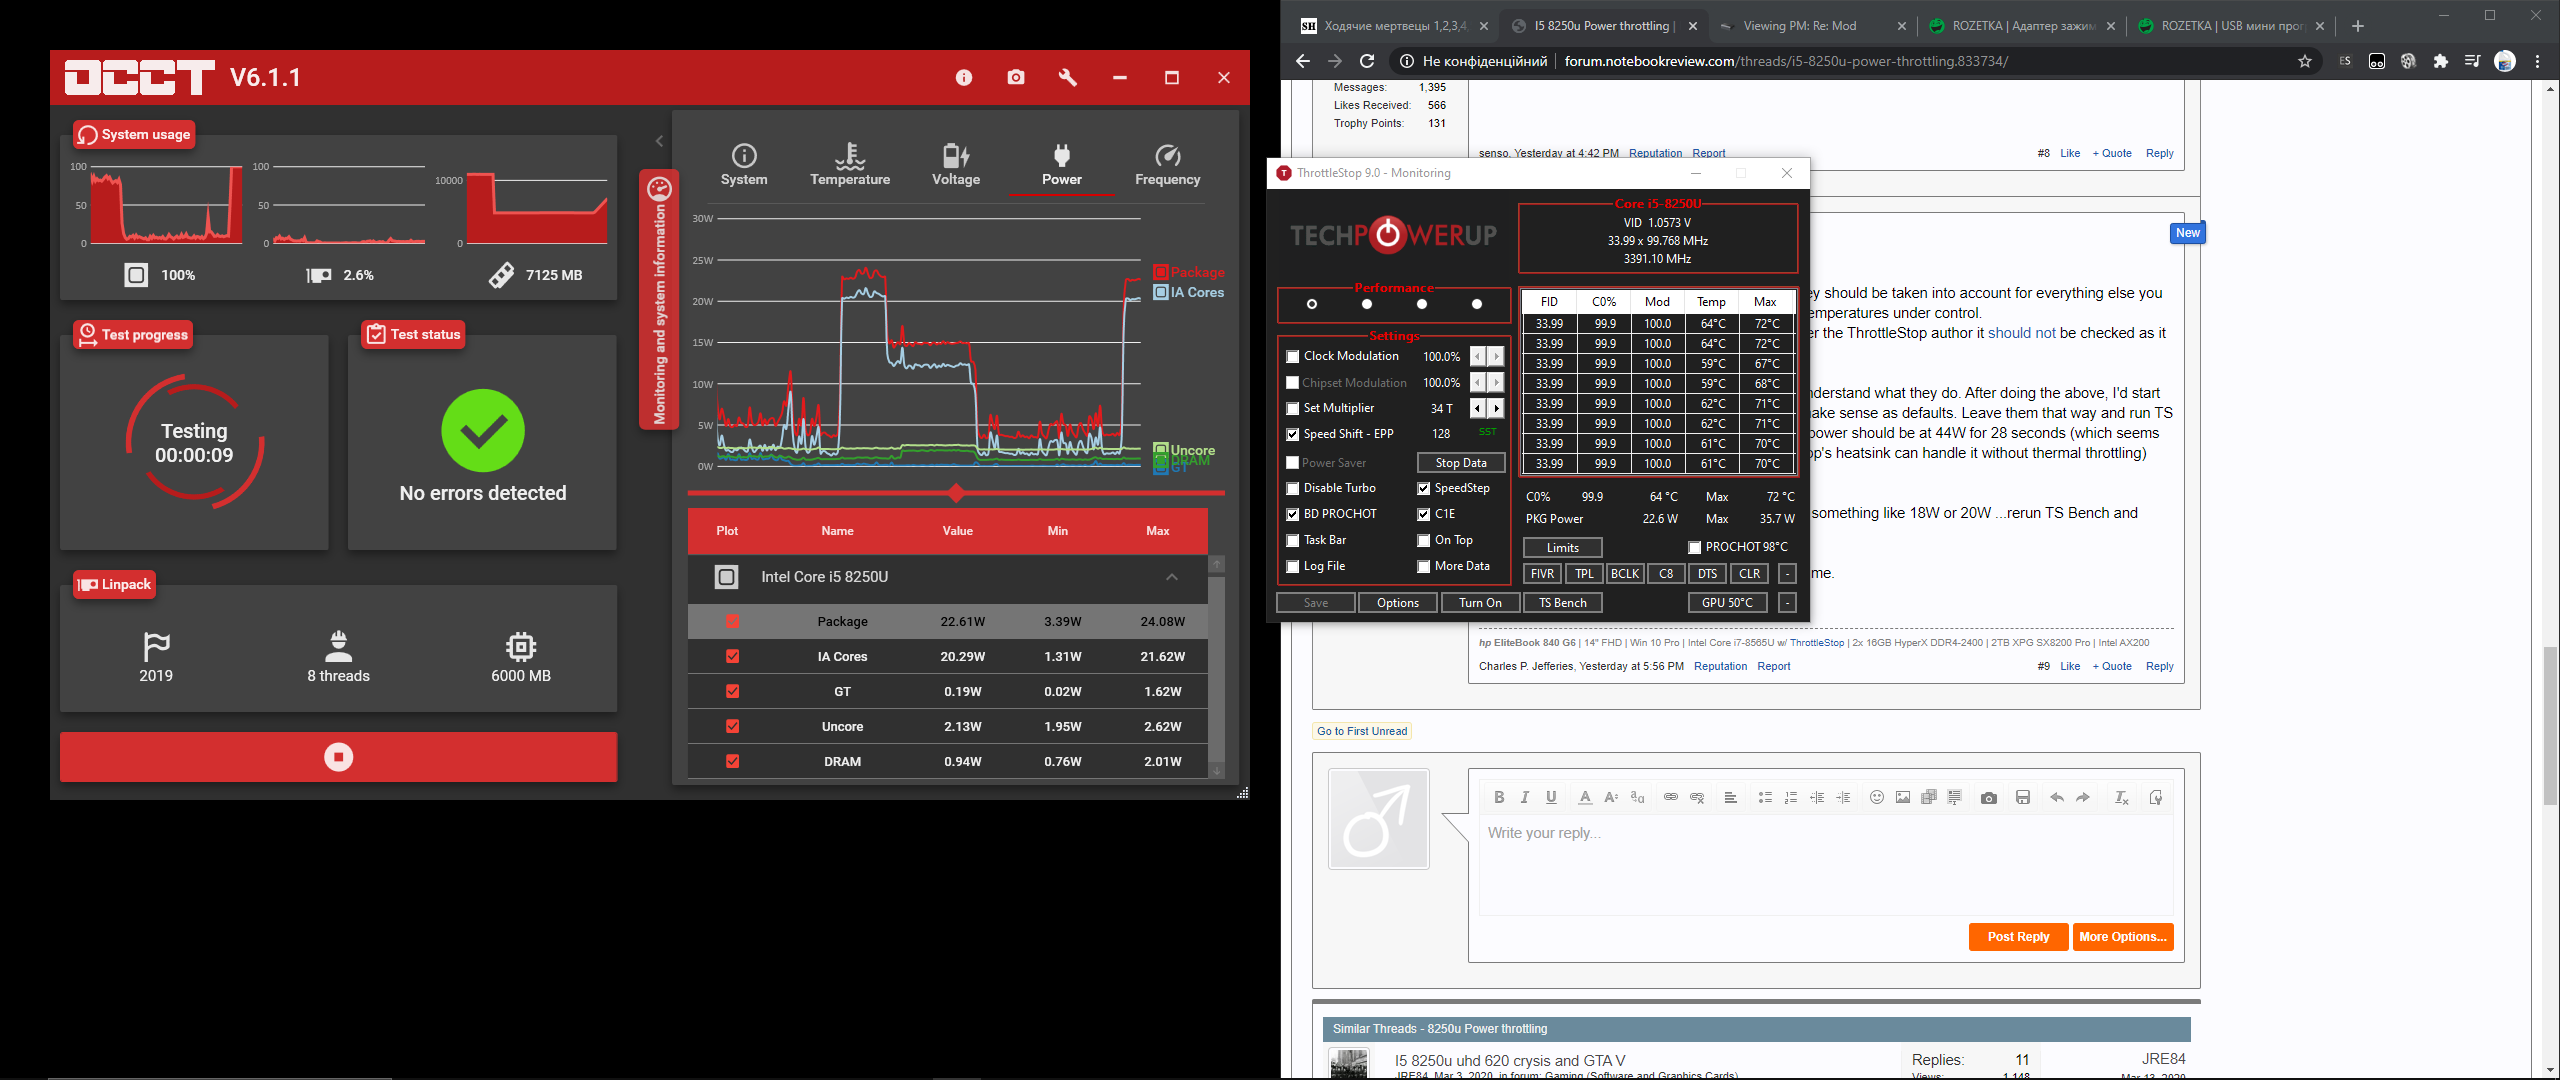Image resolution: width=2560 pixels, height=1080 pixels.
Task: Insert smilies in reply editor
Action: point(1877,797)
